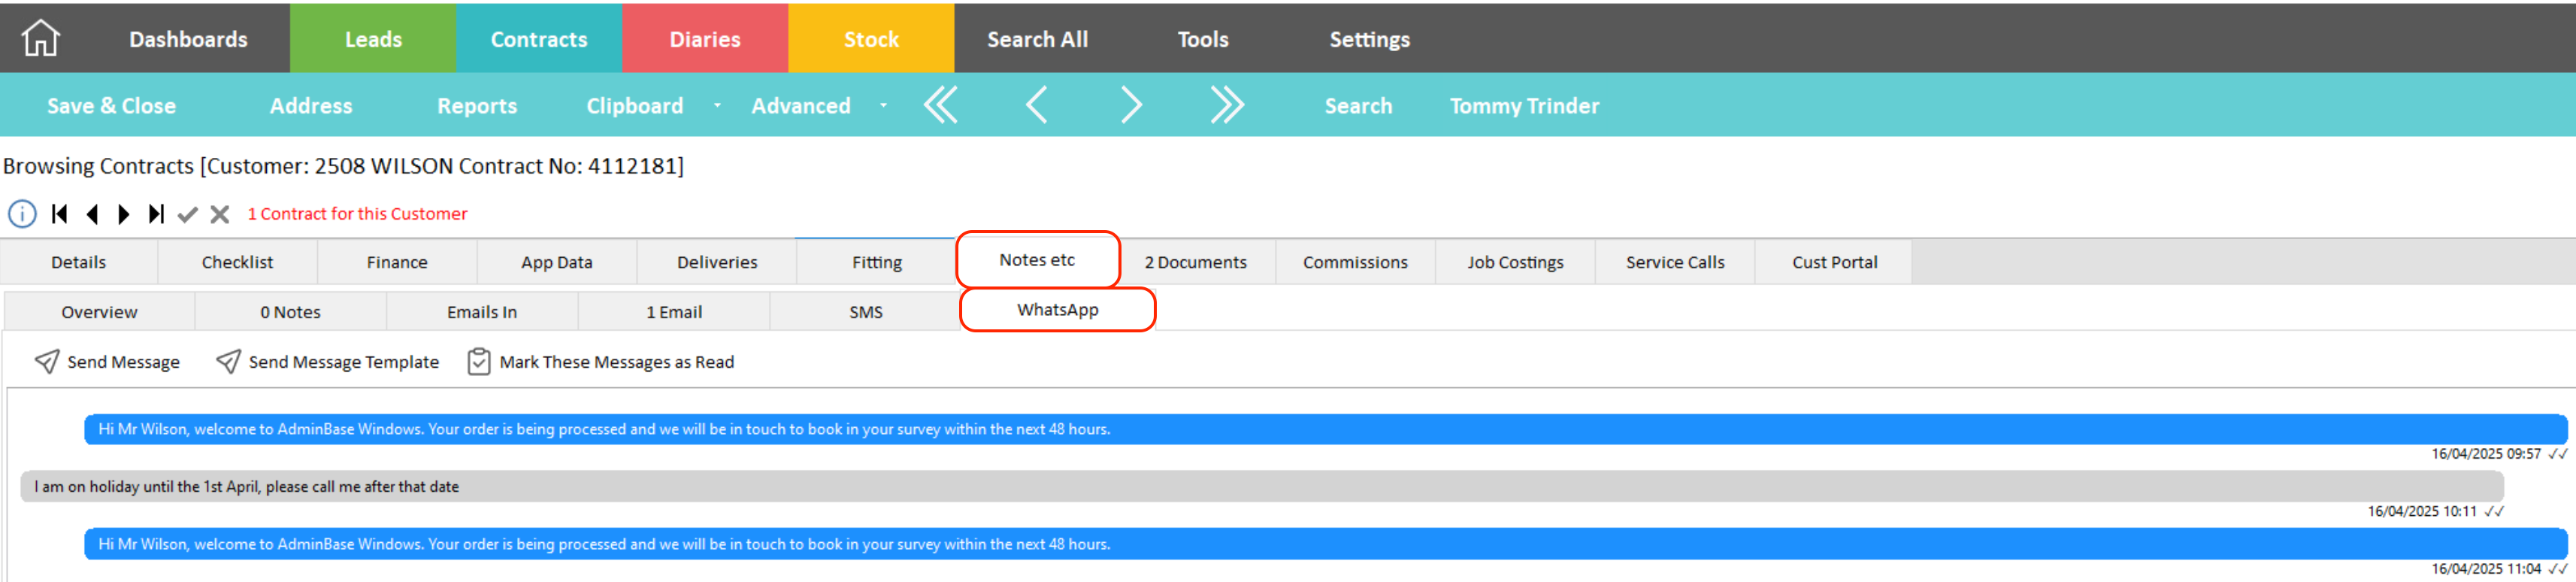Click the last contract navigator icon

click(x=156, y=214)
